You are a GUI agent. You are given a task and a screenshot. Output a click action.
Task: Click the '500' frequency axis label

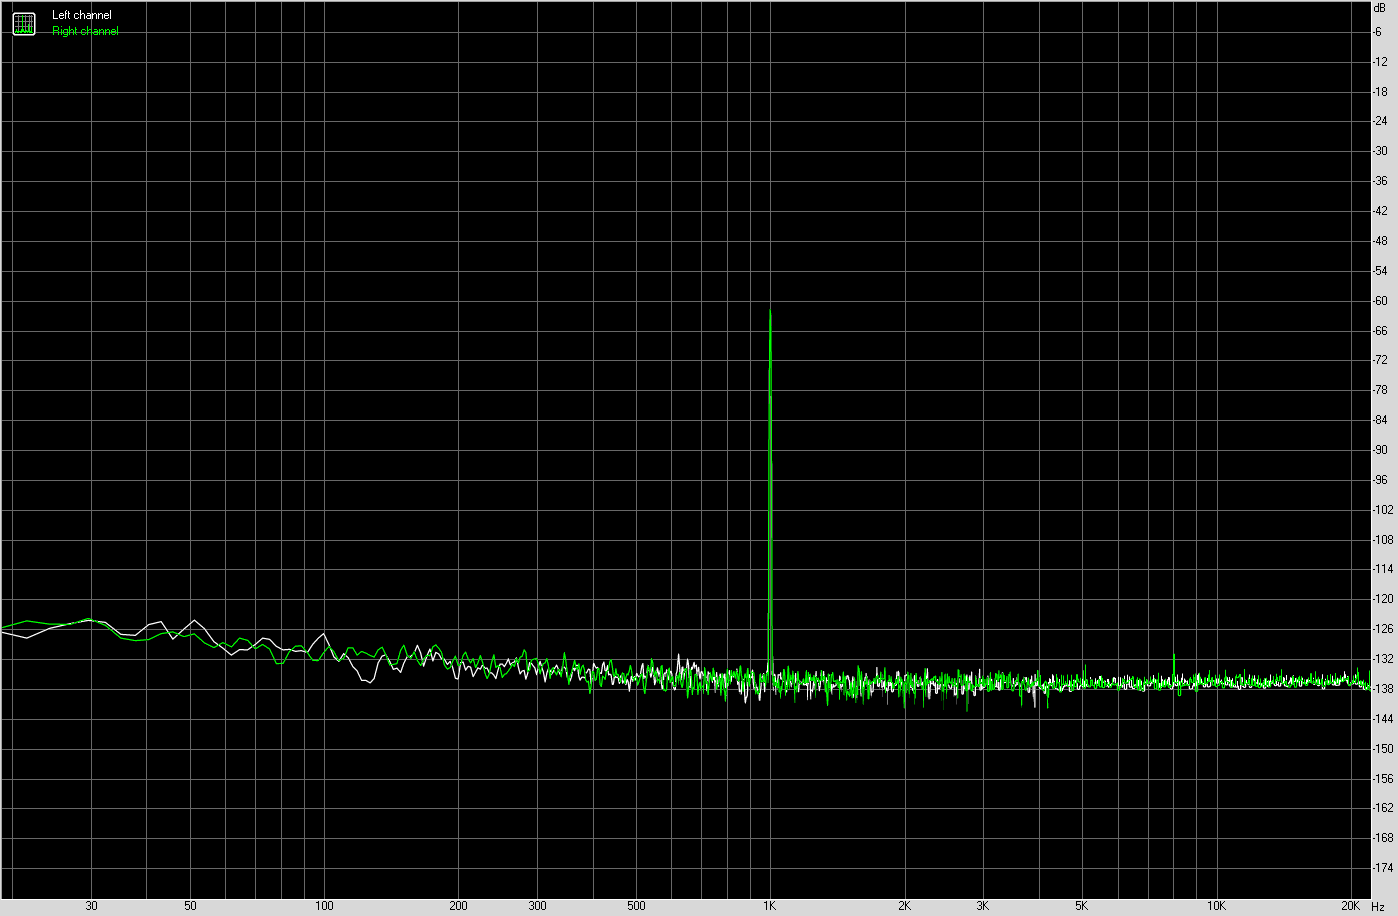click(x=636, y=906)
